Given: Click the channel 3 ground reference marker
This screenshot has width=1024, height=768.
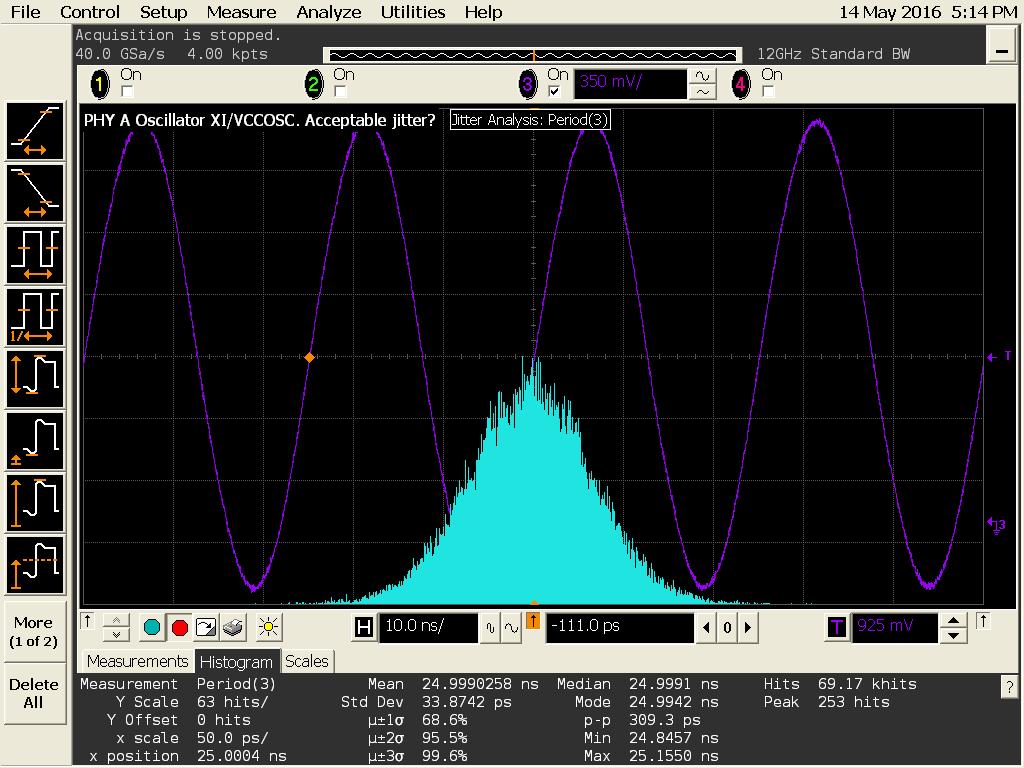Looking at the screenshot, I should (x=997, y=524).
